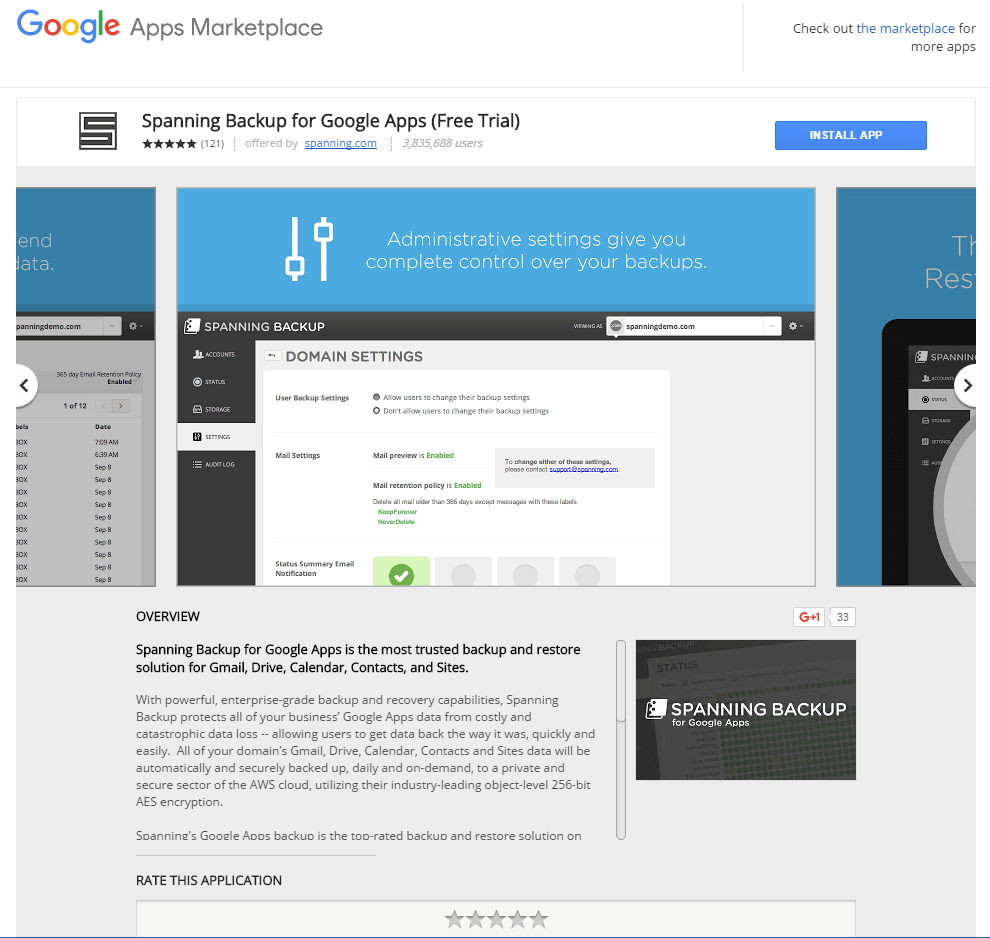Click the sliders icon in blue banner

click(x=309, y=248)
